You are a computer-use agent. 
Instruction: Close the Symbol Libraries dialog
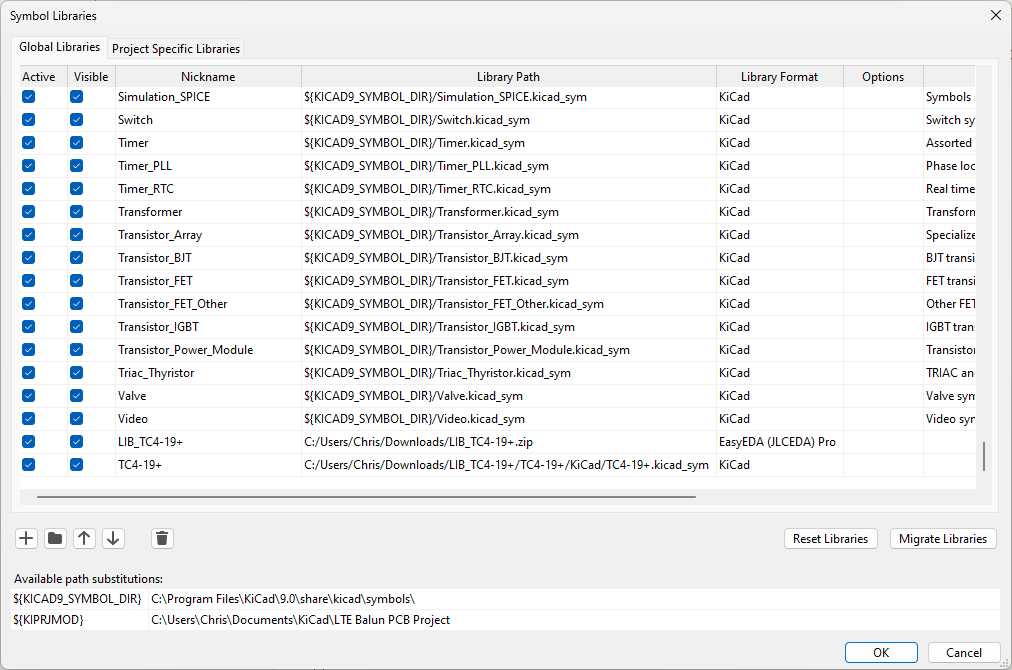[x=995, y=15]
